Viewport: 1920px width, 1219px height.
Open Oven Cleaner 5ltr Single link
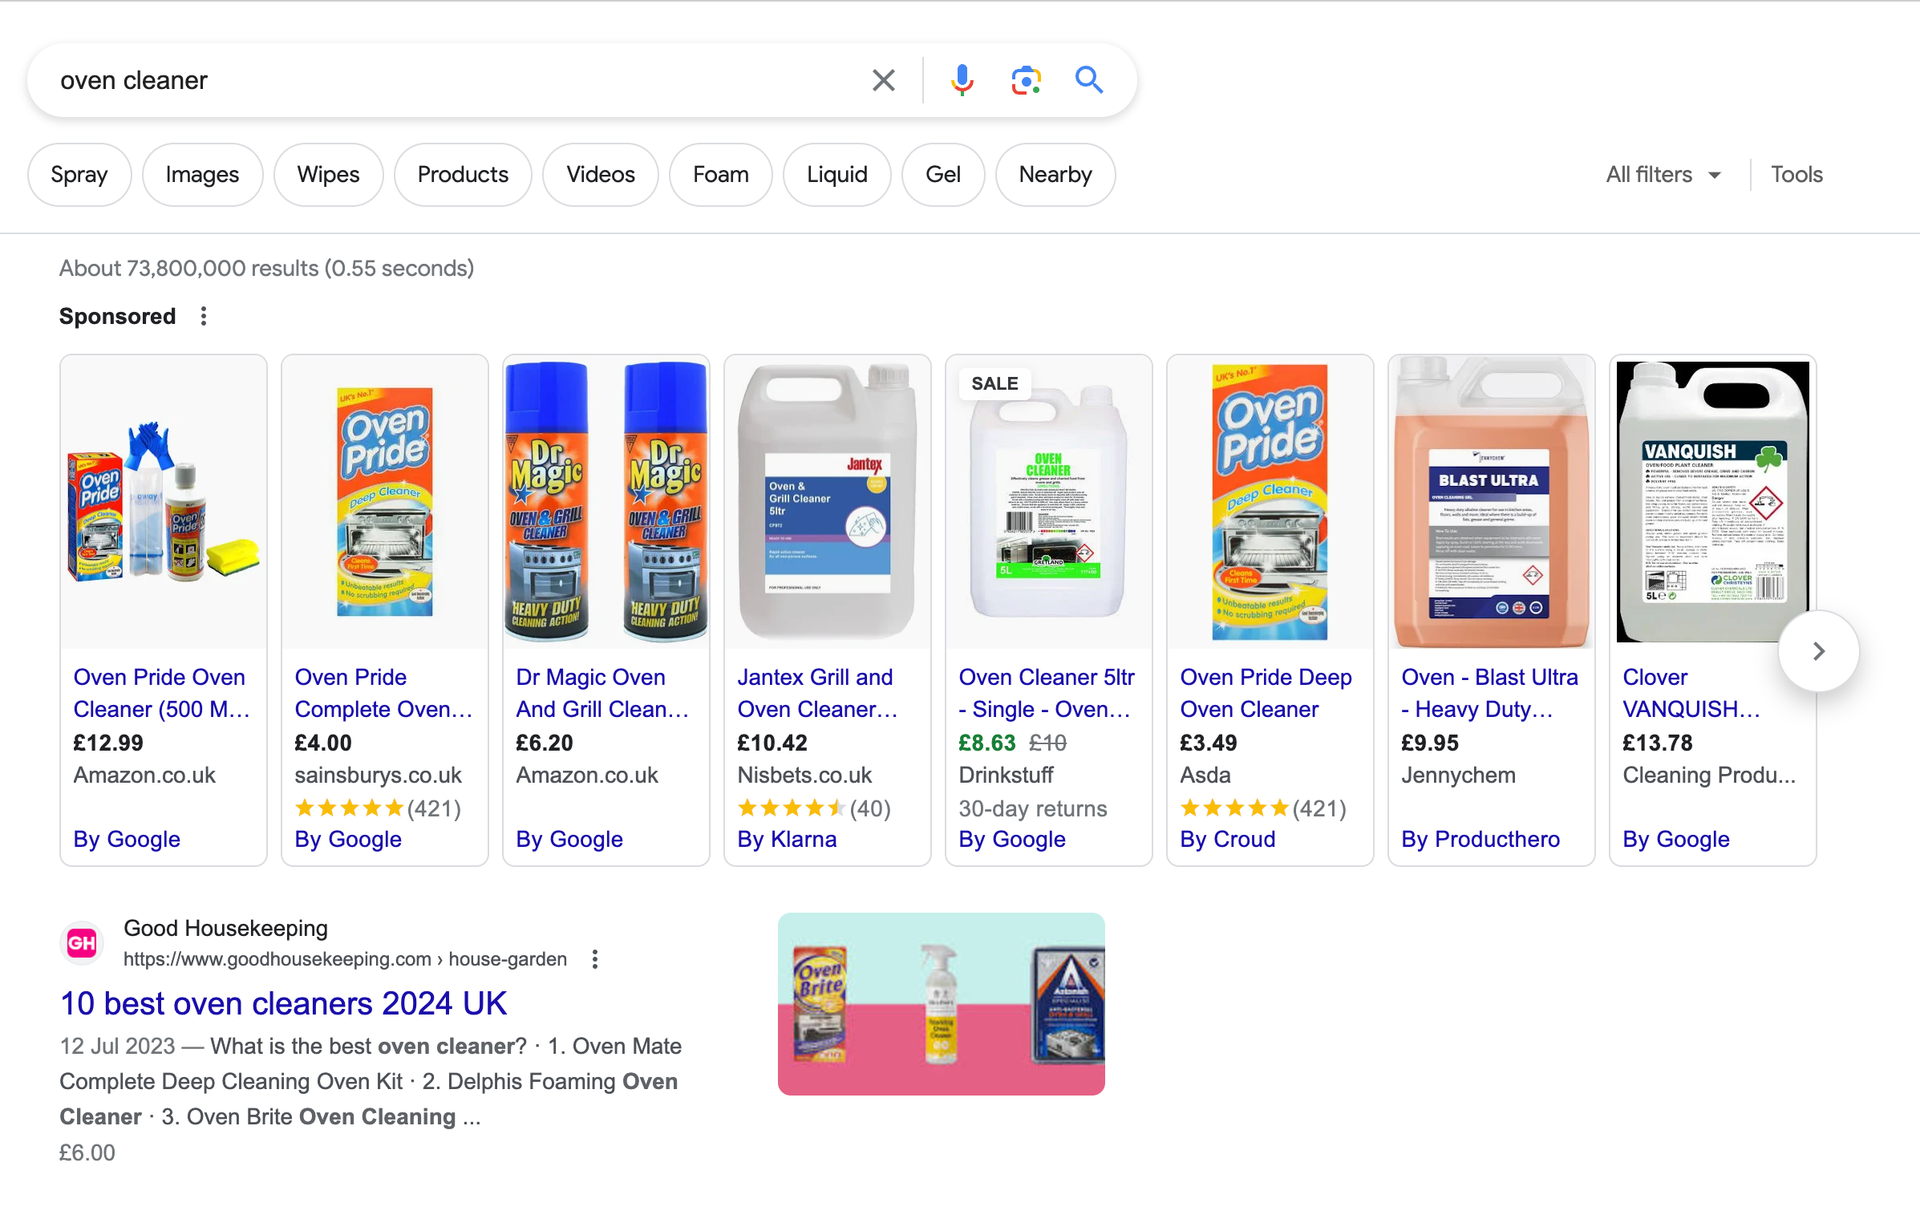click(1047, 693)
